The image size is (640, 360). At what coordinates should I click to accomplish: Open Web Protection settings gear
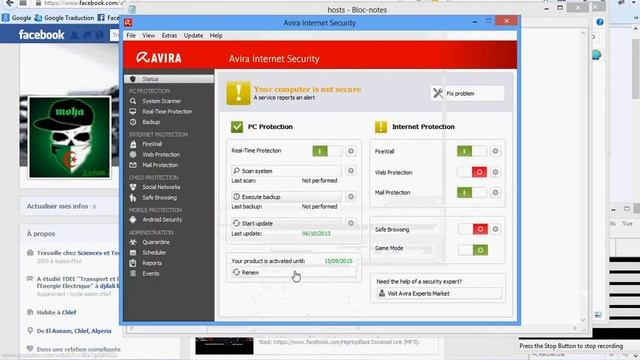point(495,172)
